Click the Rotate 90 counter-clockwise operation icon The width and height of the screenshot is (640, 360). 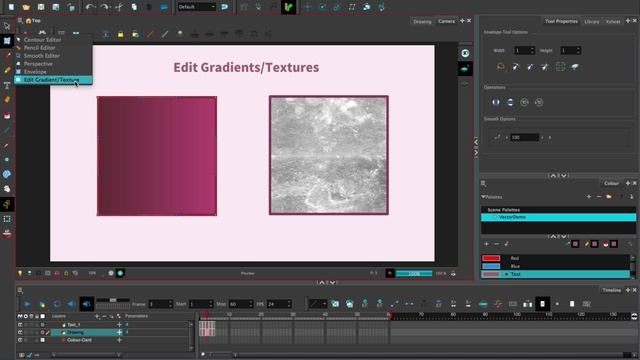539,102
